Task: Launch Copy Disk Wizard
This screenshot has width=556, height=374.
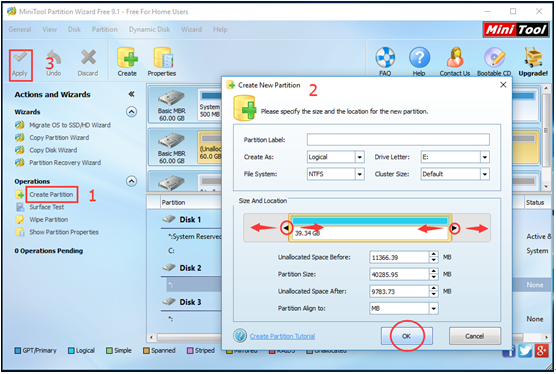Action: [x=53, y=150]
